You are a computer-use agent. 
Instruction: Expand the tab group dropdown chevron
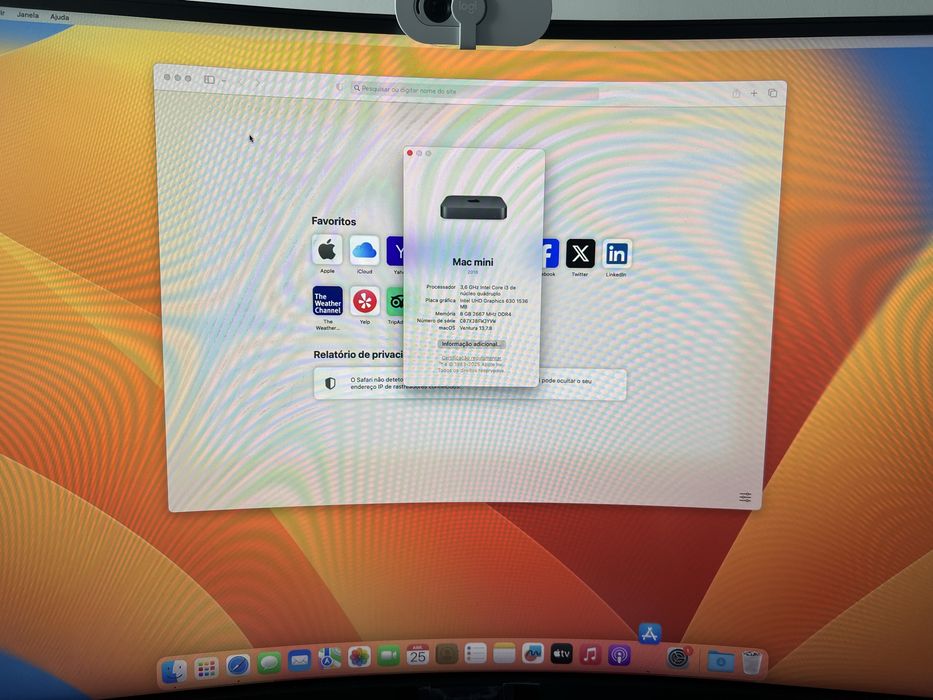point(224,80)
